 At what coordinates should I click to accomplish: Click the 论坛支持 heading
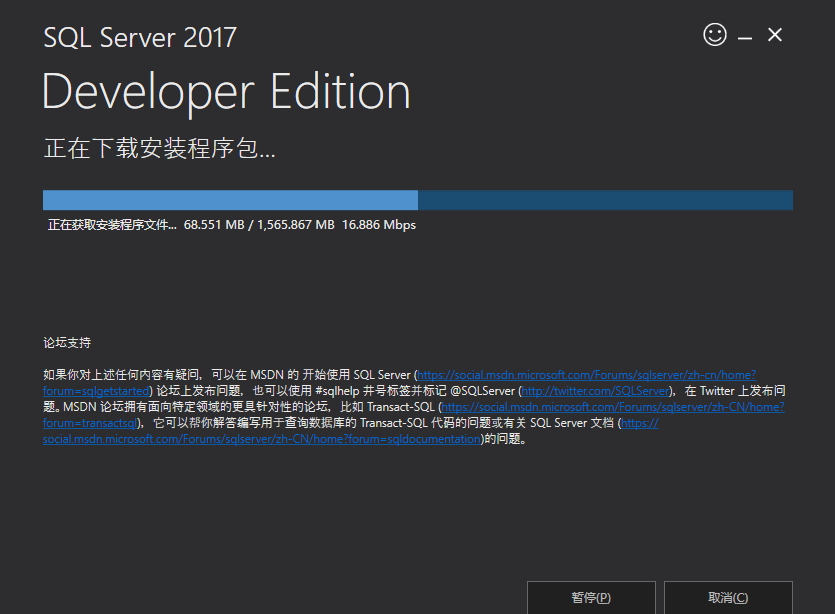[x=67, y=342]
